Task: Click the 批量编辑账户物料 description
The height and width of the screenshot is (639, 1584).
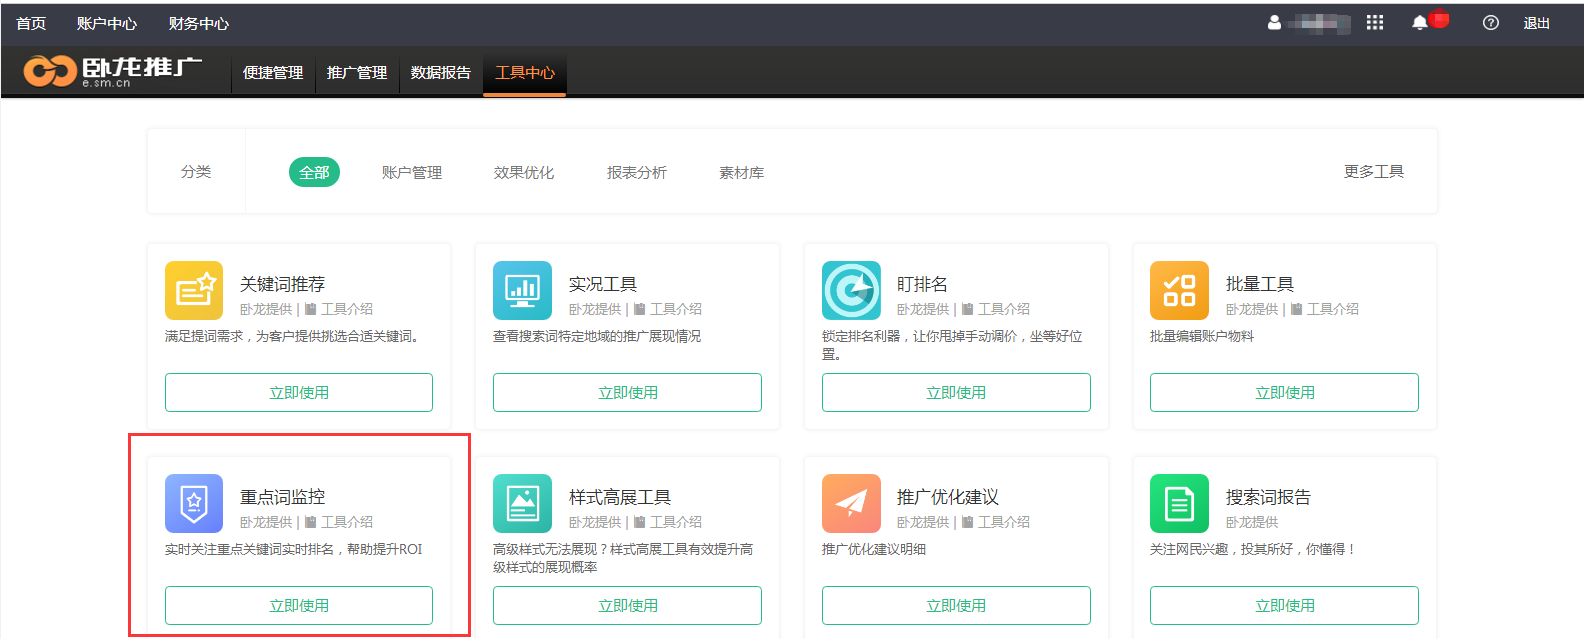Action: click(1202, 336)
